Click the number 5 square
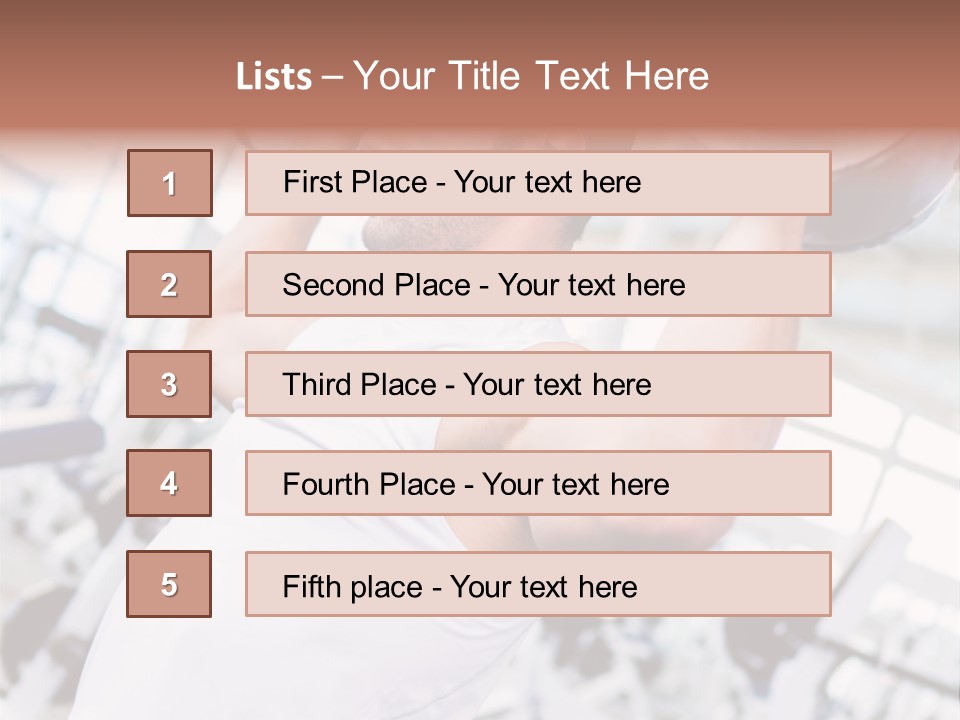Image resolution: width=960 pixels, height=720 pixels. [170, 584]
